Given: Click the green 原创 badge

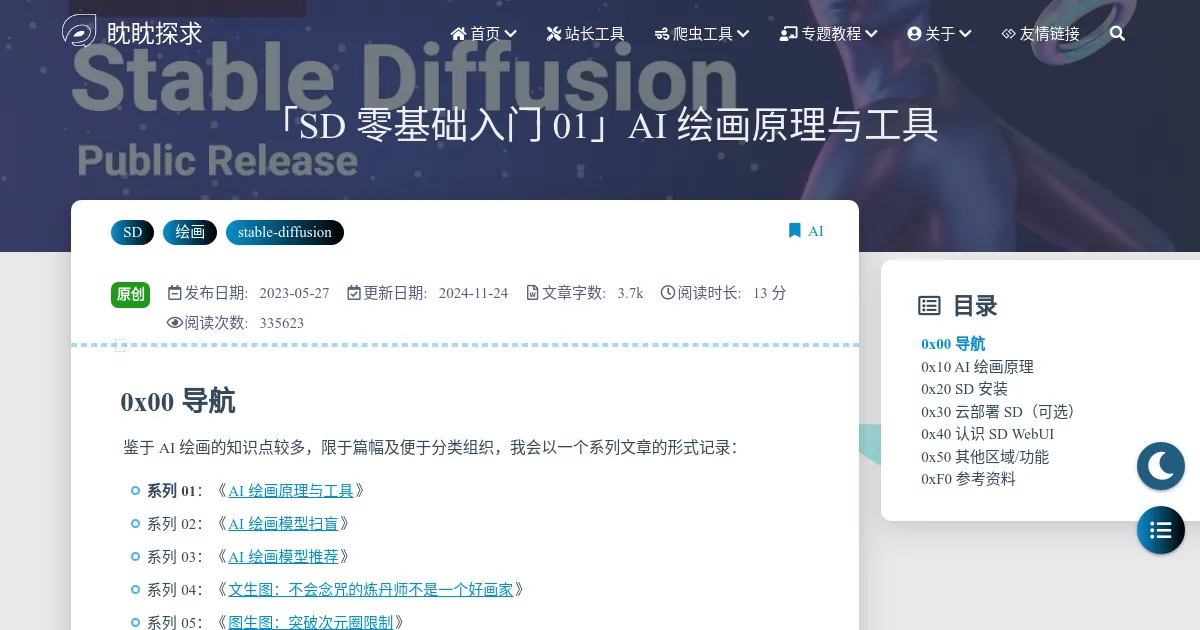Looking at the screenshot, I should 130,294.
